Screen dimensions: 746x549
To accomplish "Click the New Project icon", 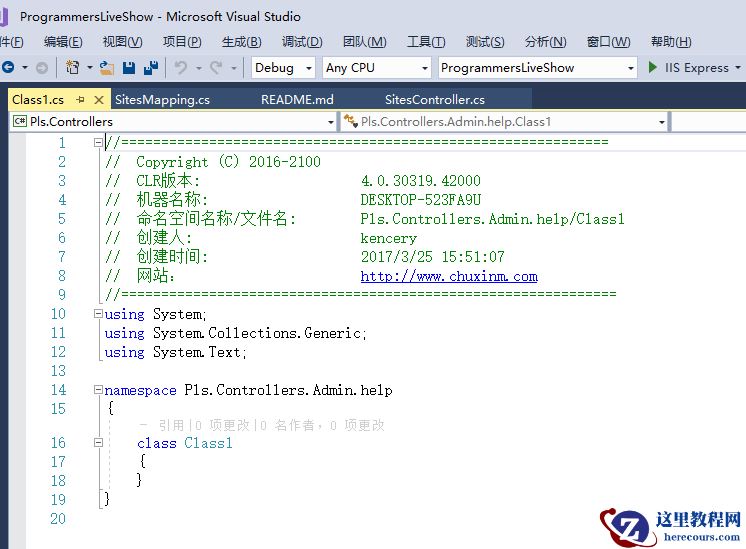I will (x=72, y=68).
